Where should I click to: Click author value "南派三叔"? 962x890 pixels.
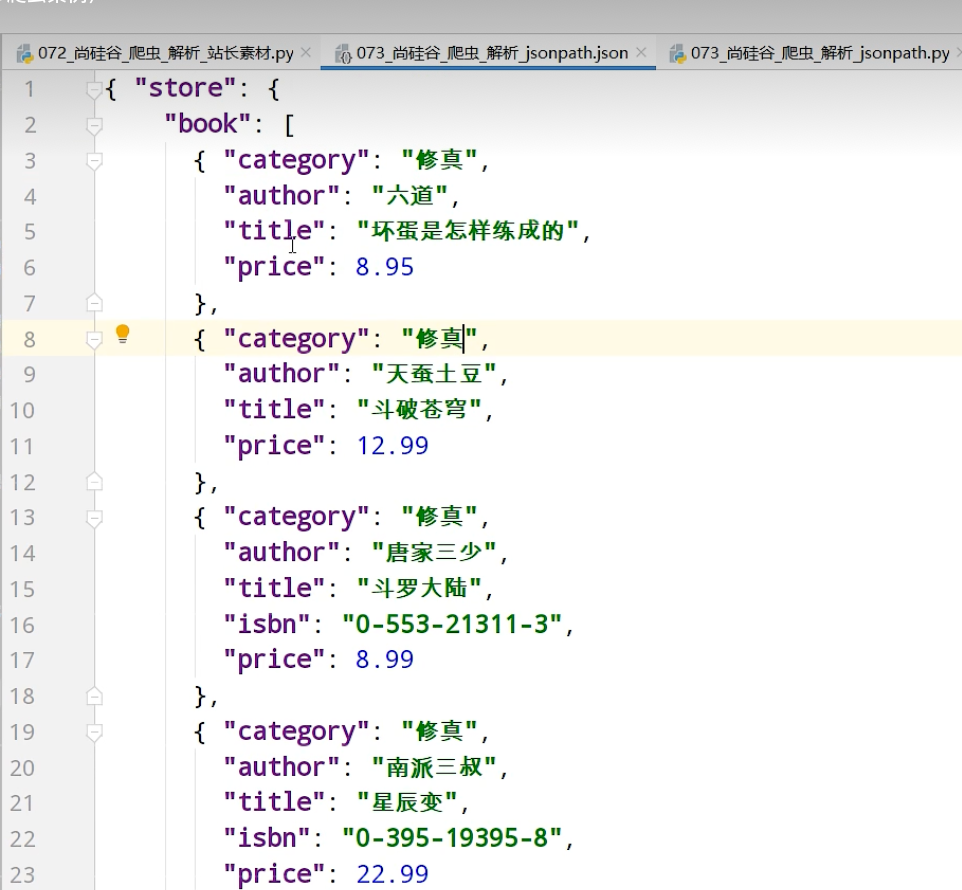click(x=434, y=767)
